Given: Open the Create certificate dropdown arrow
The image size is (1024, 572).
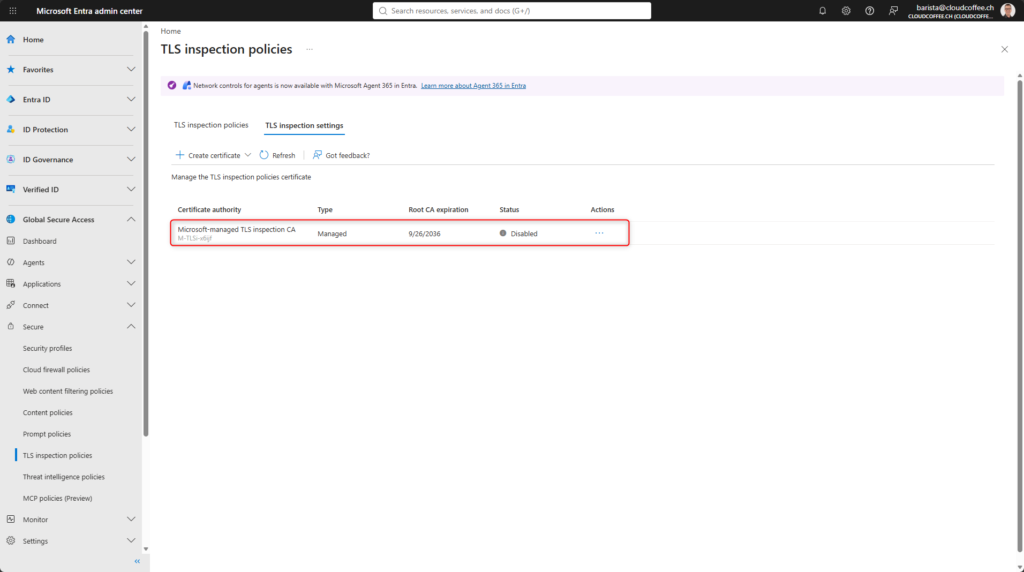Looking at the screenshot, I should (x=248, y=155).
